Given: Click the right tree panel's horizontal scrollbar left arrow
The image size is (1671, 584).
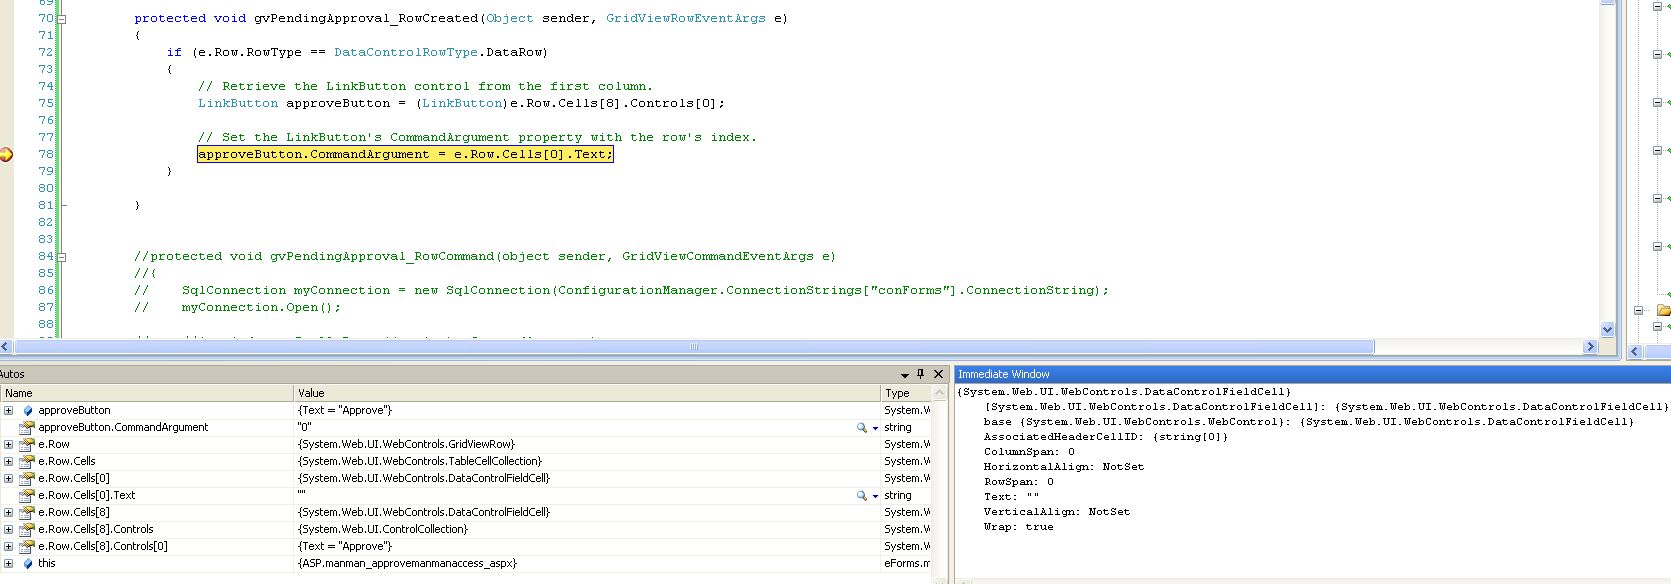Looking at the screenshot, I should [1636, 351].
